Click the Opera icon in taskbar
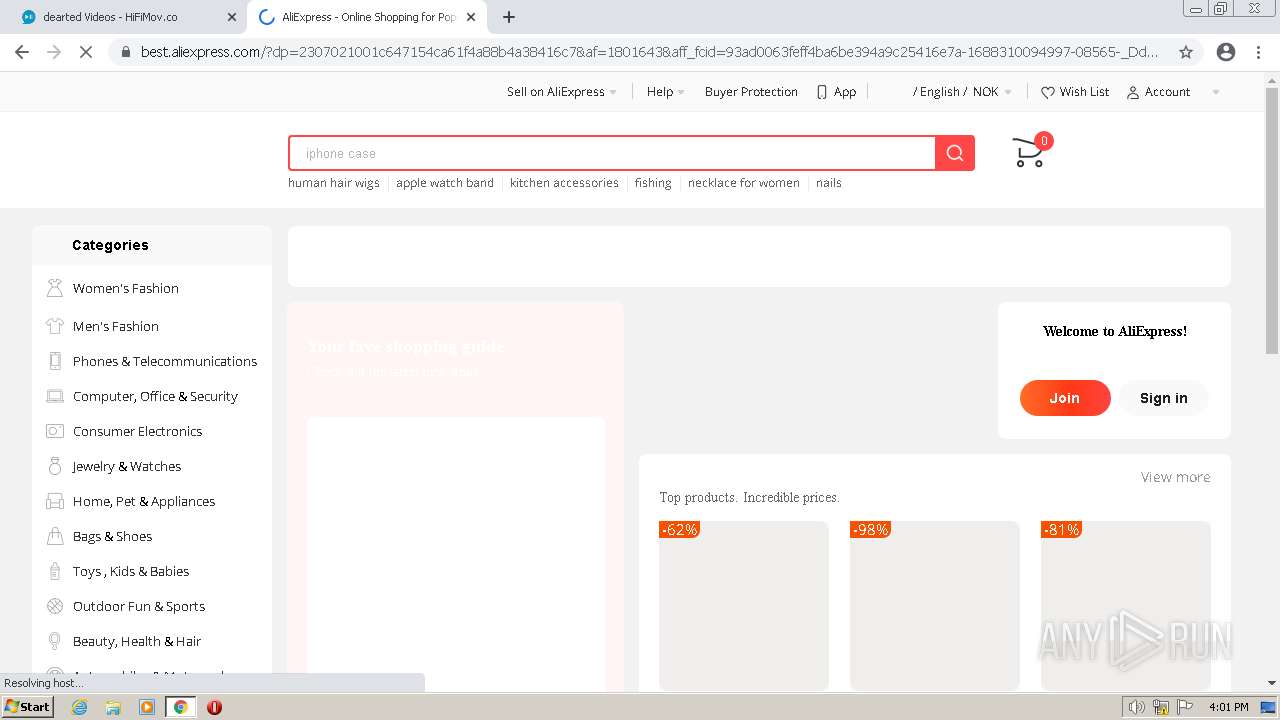The image size is (1280, 720). click(x=214, y=707)
